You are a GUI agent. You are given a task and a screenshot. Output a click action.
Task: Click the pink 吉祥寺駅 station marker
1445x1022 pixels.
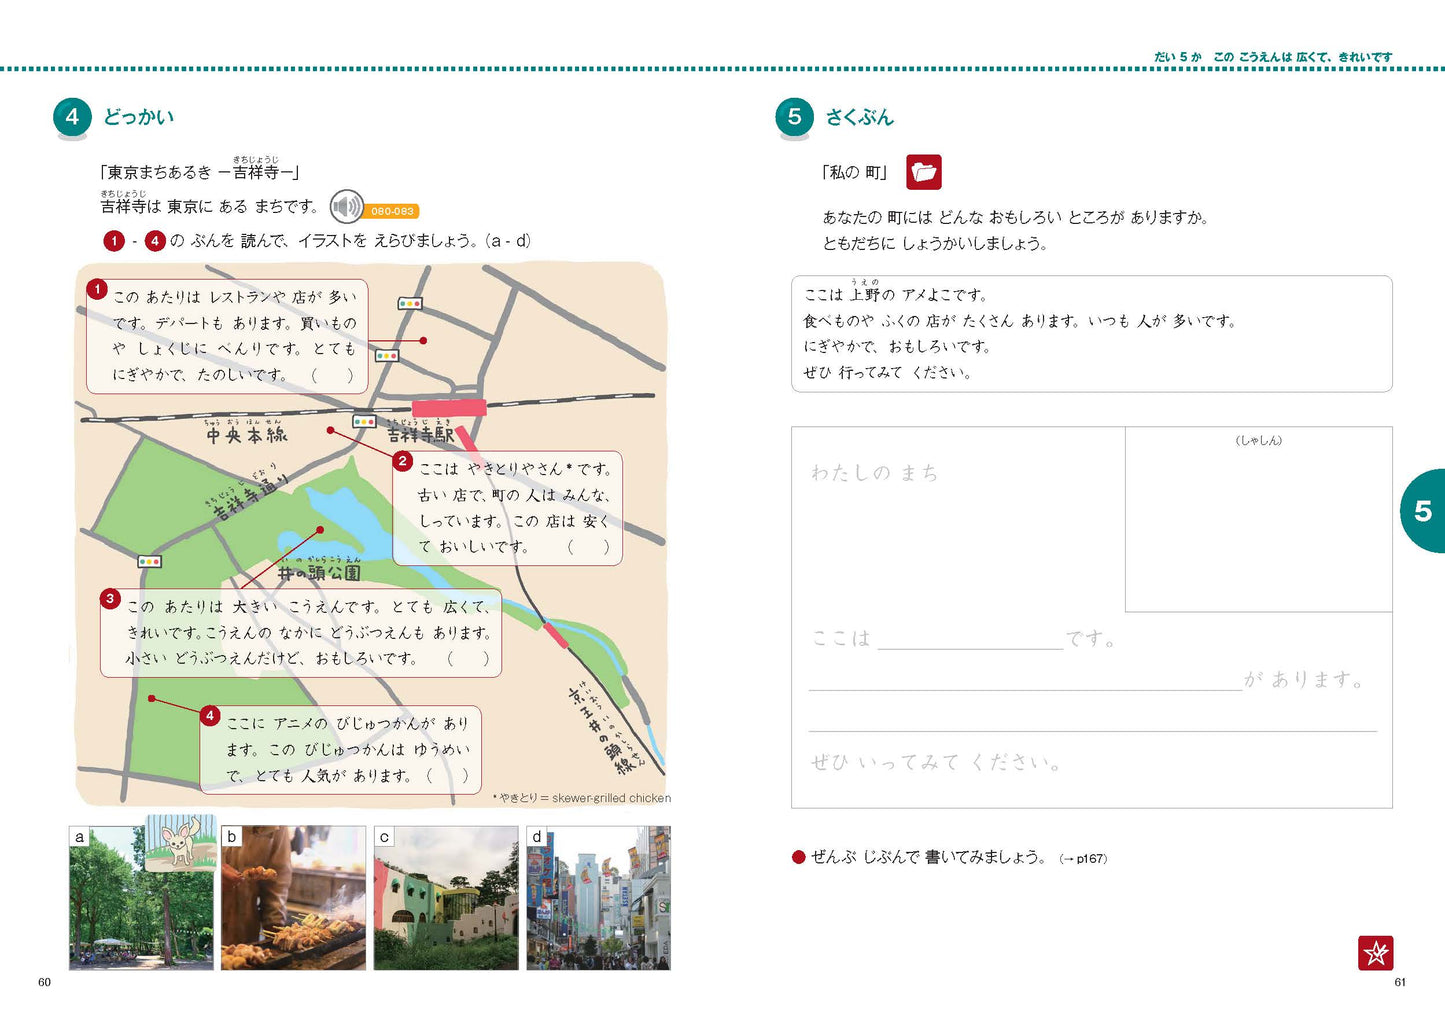pos(449,407)
